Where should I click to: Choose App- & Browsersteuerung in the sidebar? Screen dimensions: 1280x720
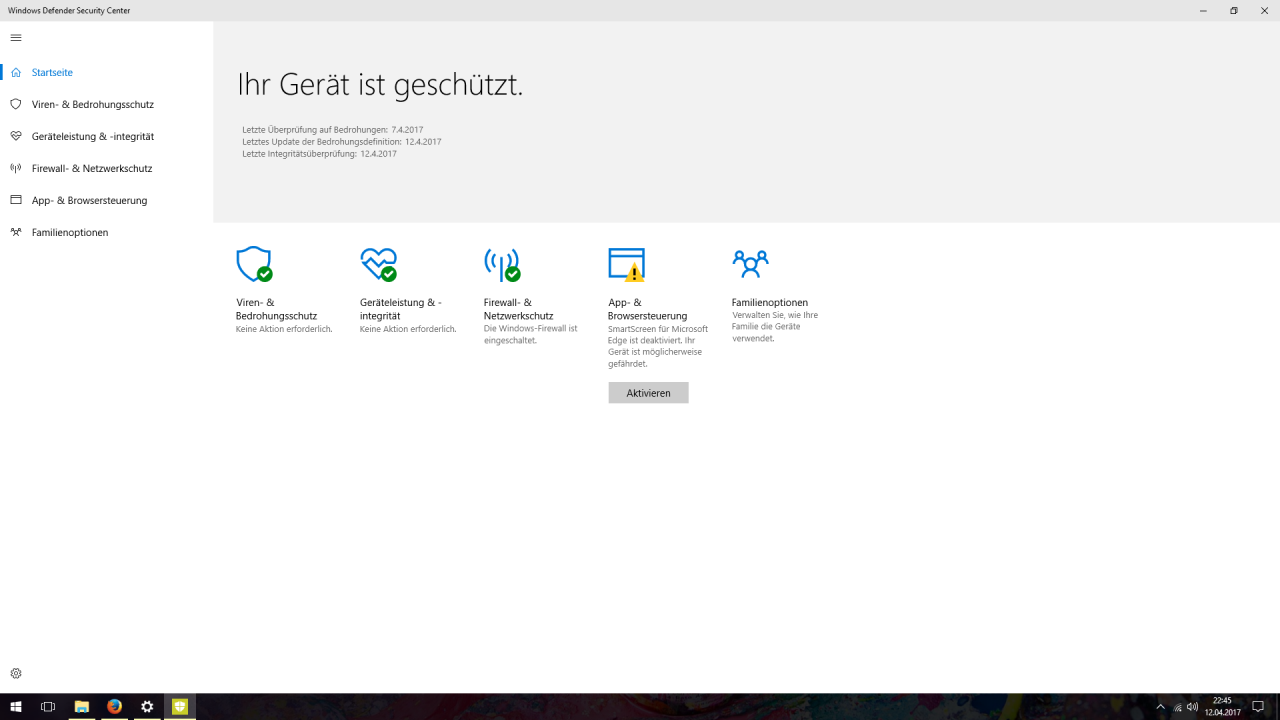107,200
